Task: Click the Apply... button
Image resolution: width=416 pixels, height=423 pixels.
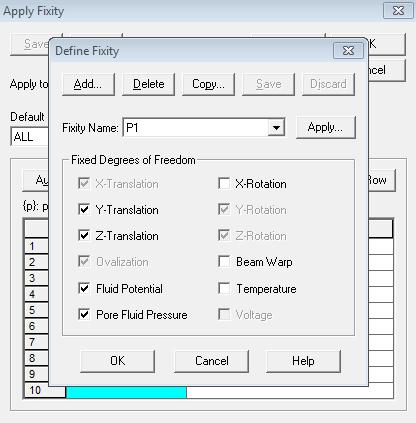Action: [x=326, y=127]
